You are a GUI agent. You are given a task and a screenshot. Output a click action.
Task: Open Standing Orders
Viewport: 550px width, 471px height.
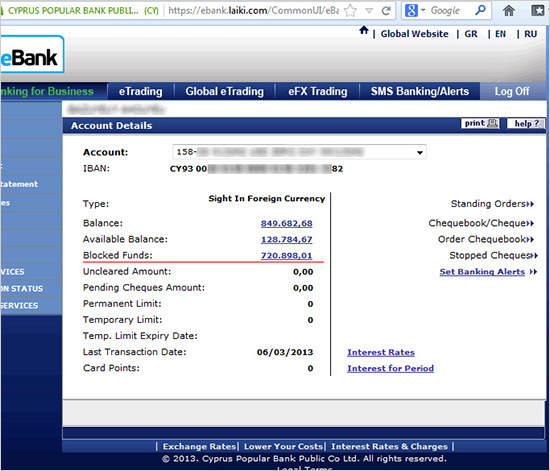coord(492,204)
